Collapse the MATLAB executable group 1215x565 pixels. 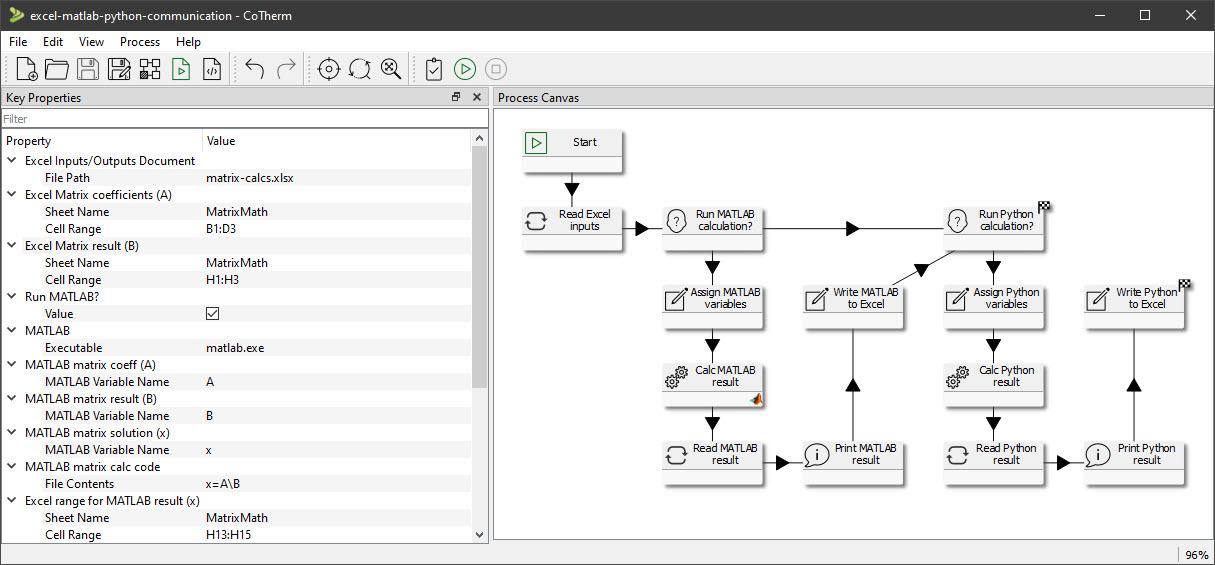(x=12, y=330)
